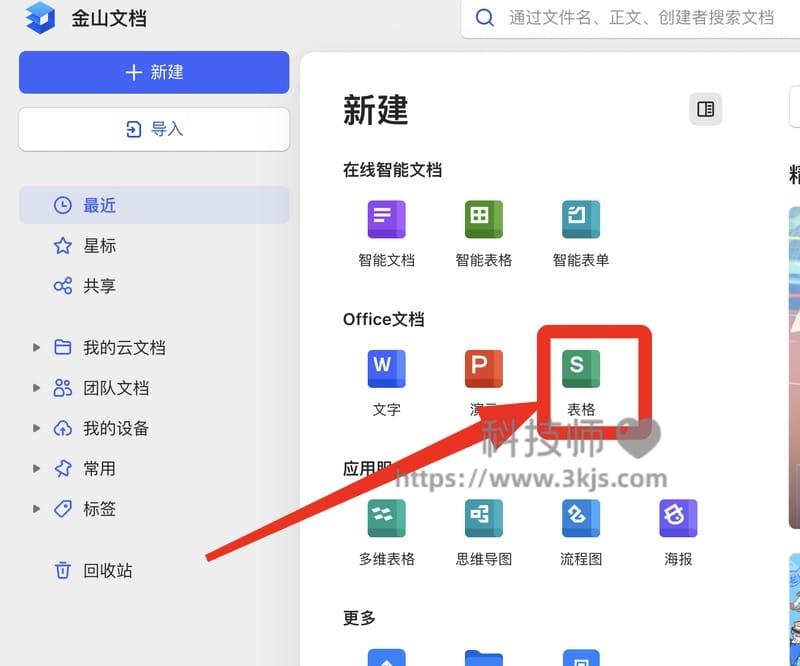800x666 pixels.
Task: Click the blue 新建 button
Action: click(x=154, y=72)
